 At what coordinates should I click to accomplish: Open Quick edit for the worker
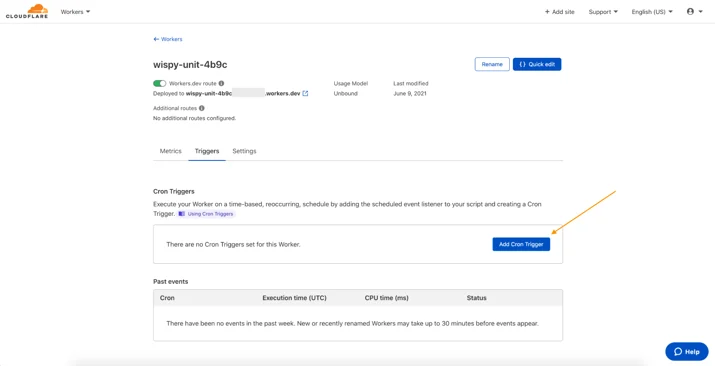537,64
